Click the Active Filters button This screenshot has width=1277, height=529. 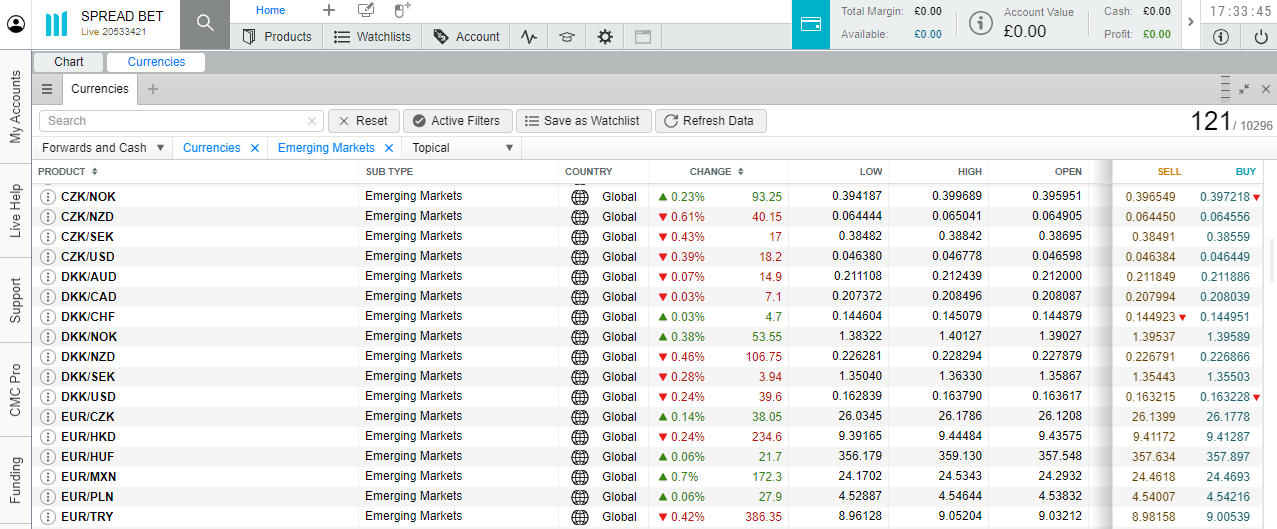pos(458,121)
